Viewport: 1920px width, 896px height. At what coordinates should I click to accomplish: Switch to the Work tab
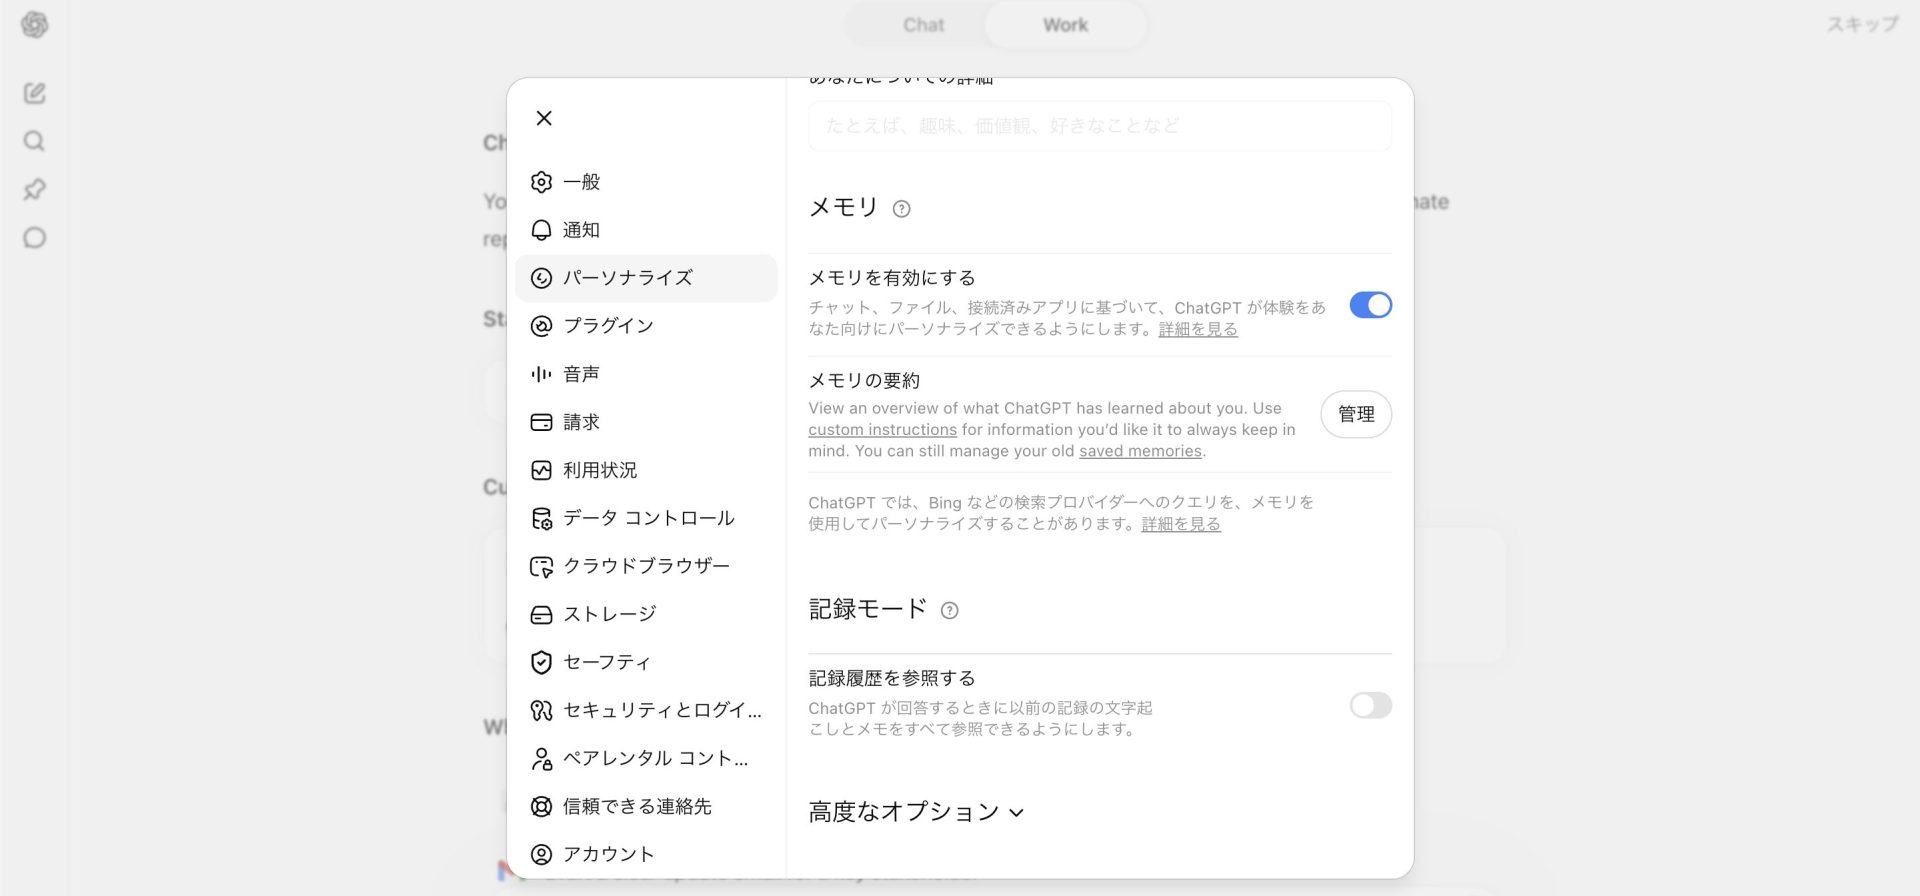(1065, 25)
